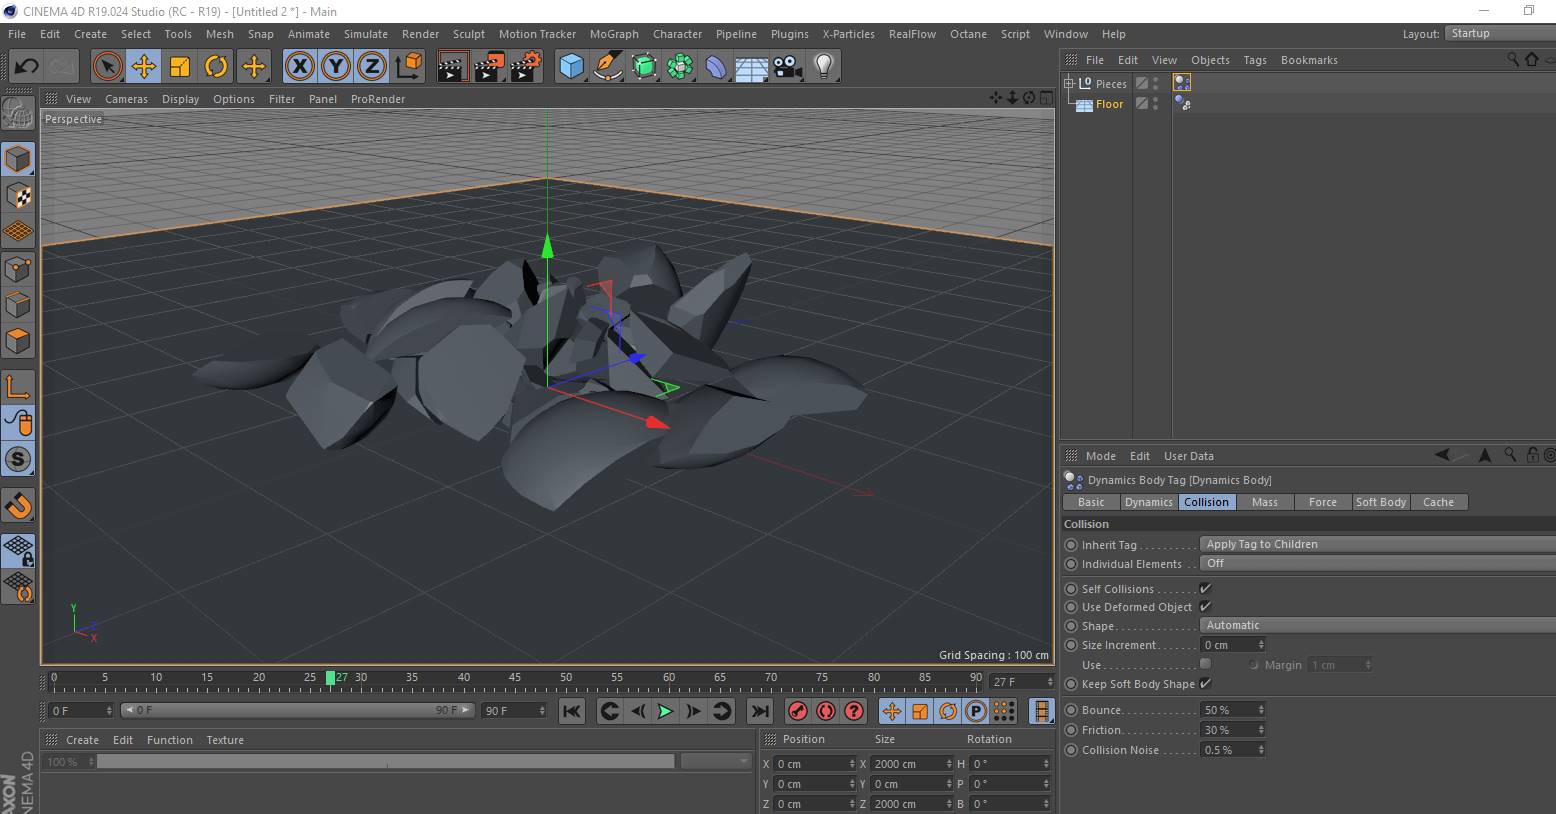1556x814 pixels.
Task: Open the Simulate menu
Action: click(366, 34)
